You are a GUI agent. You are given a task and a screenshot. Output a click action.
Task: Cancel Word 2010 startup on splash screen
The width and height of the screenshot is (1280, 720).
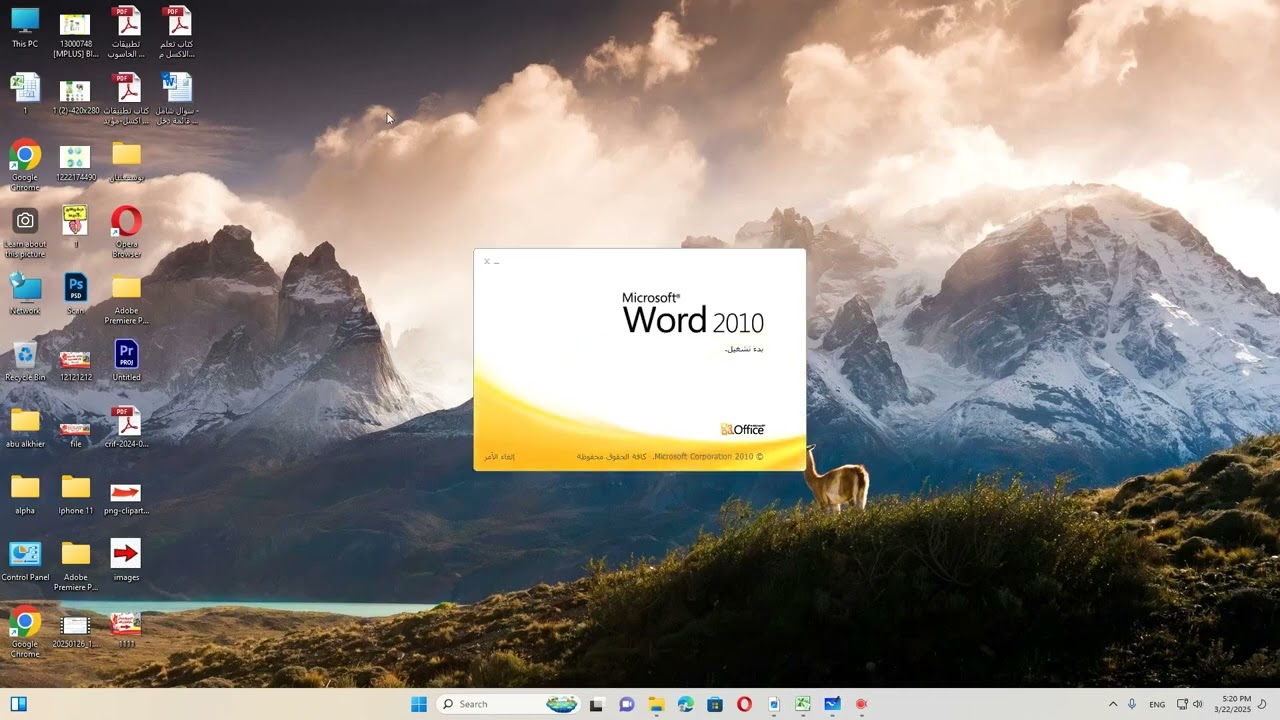(499, 457)
